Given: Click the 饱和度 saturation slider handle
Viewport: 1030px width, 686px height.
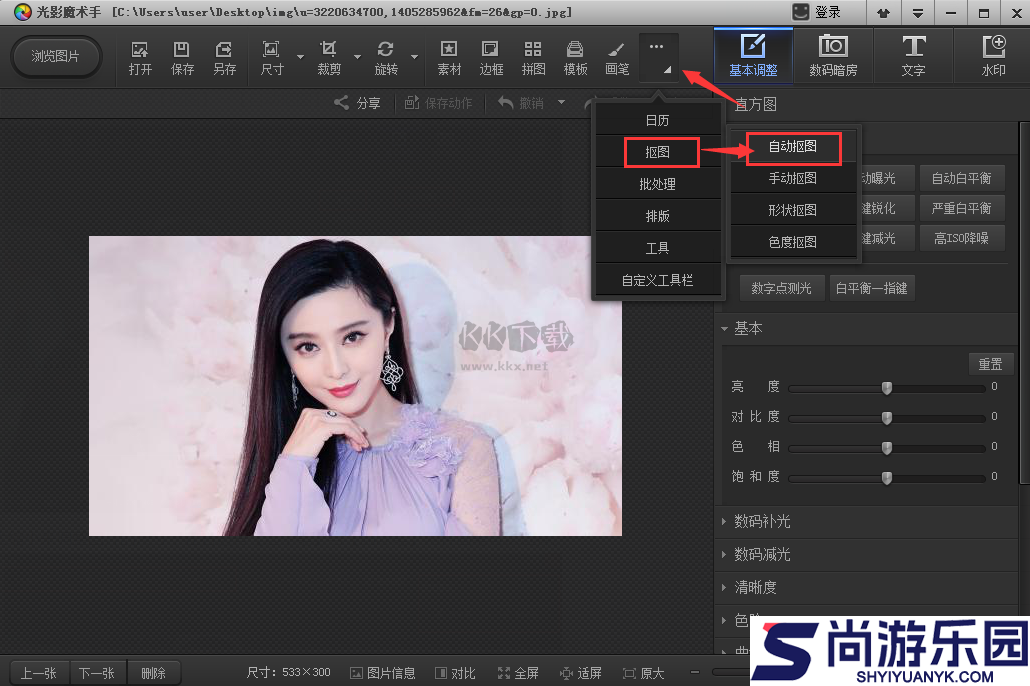Looking at the screenshot, I should (x=887, y=478).
